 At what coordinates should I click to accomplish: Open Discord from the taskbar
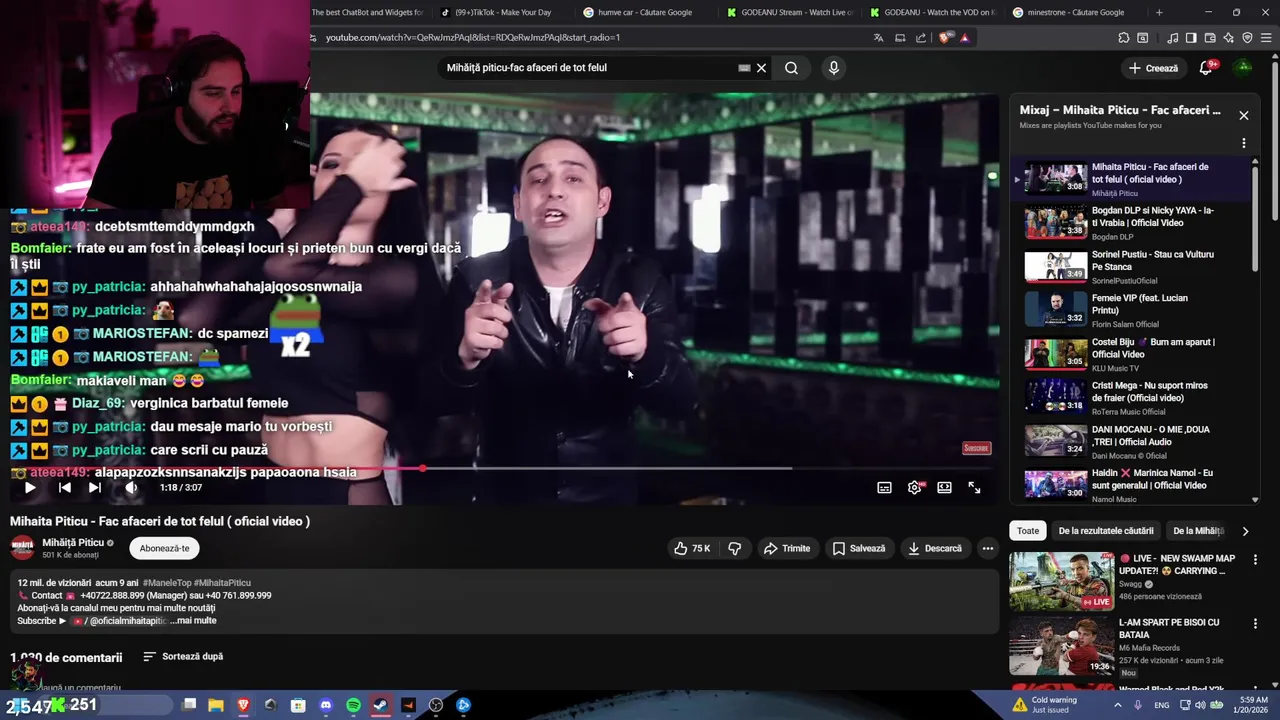(325, 705)
